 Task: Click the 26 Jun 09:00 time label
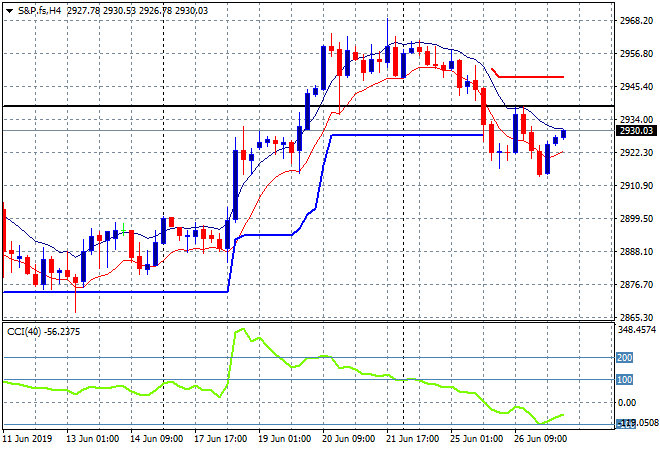(x=541, y=439)
